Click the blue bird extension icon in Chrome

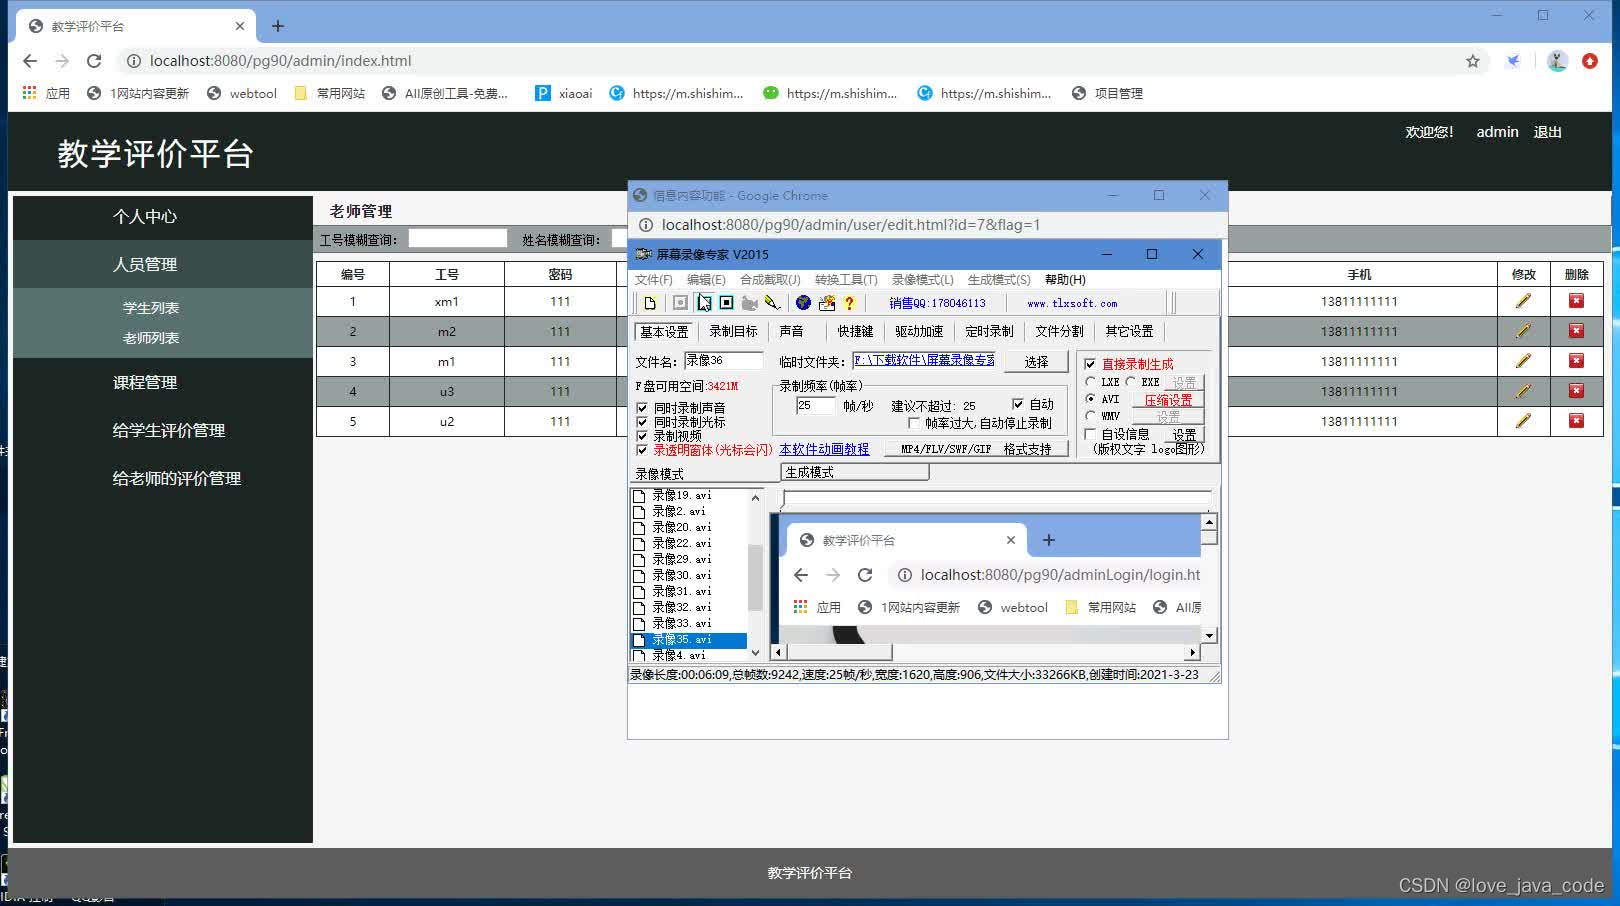[x=1514, y=61]
